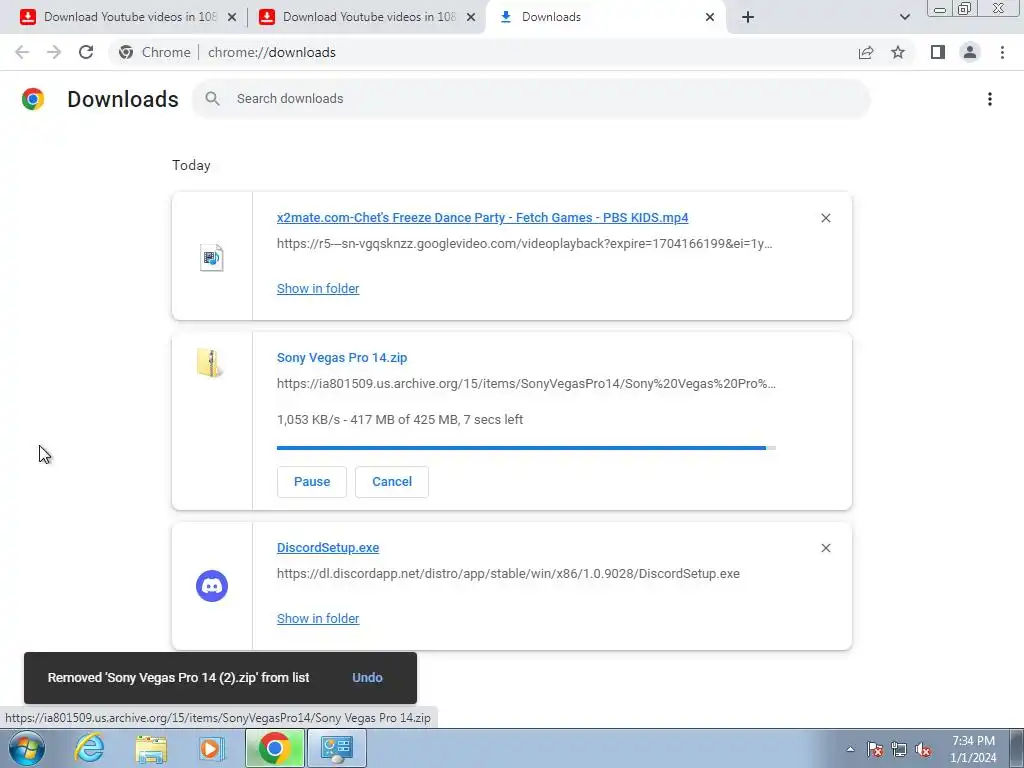This screenshot has width=1024, height=768.
Task: Remove the DiscordSetup.exe entry from list
Action: click(825, 548)
